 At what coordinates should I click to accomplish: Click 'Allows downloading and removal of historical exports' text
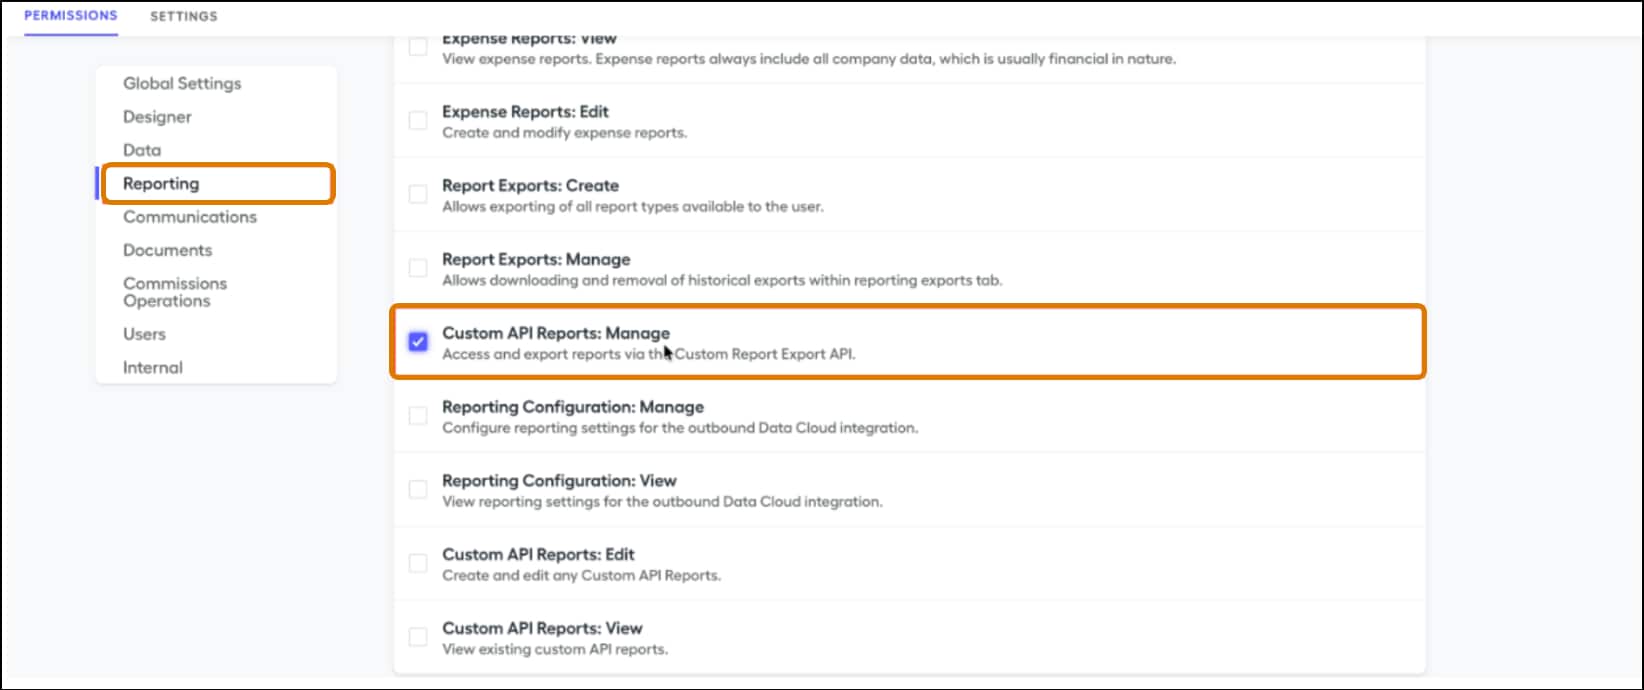pyautogui.click(x=722, y=281)
